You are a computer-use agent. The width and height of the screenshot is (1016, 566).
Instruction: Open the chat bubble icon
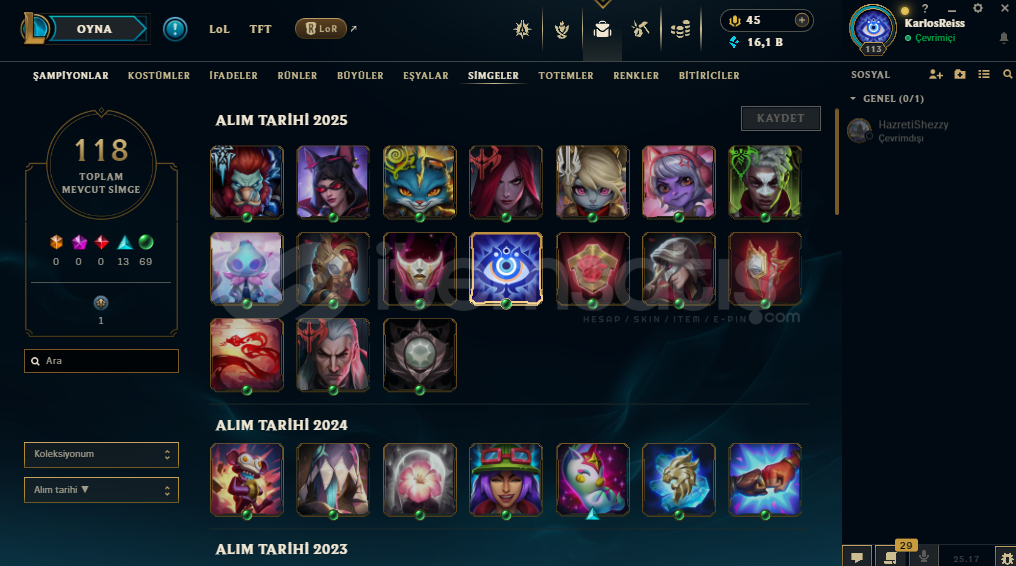click(x=857, y=556)
